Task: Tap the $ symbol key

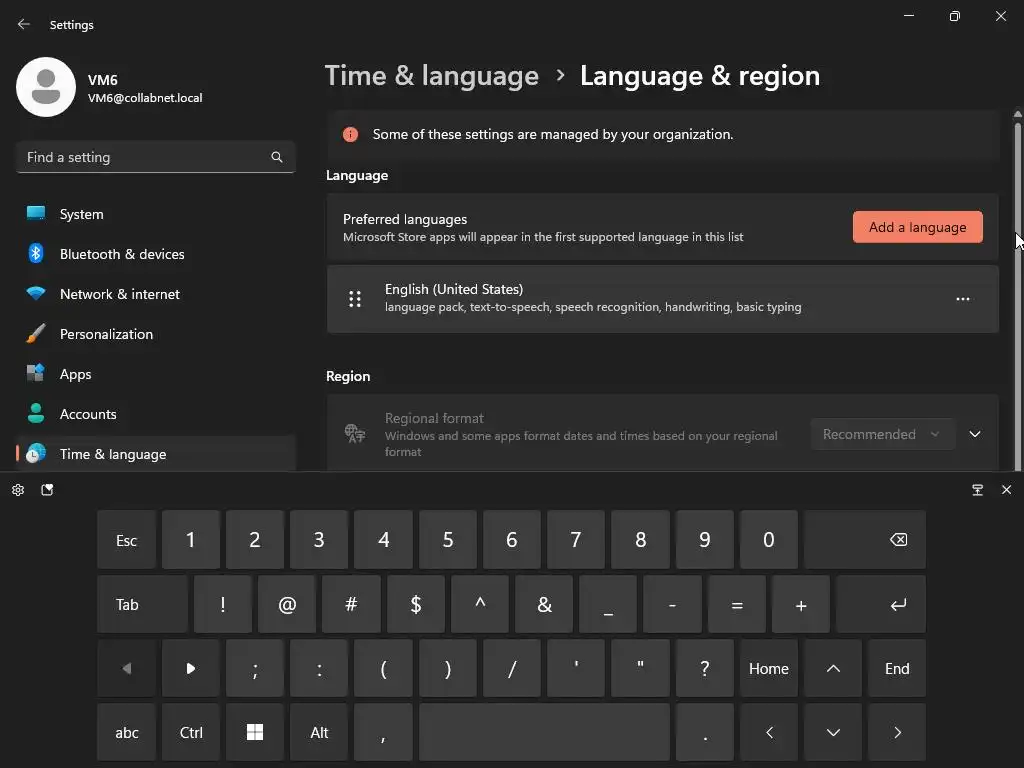Action: click(415, 605)
